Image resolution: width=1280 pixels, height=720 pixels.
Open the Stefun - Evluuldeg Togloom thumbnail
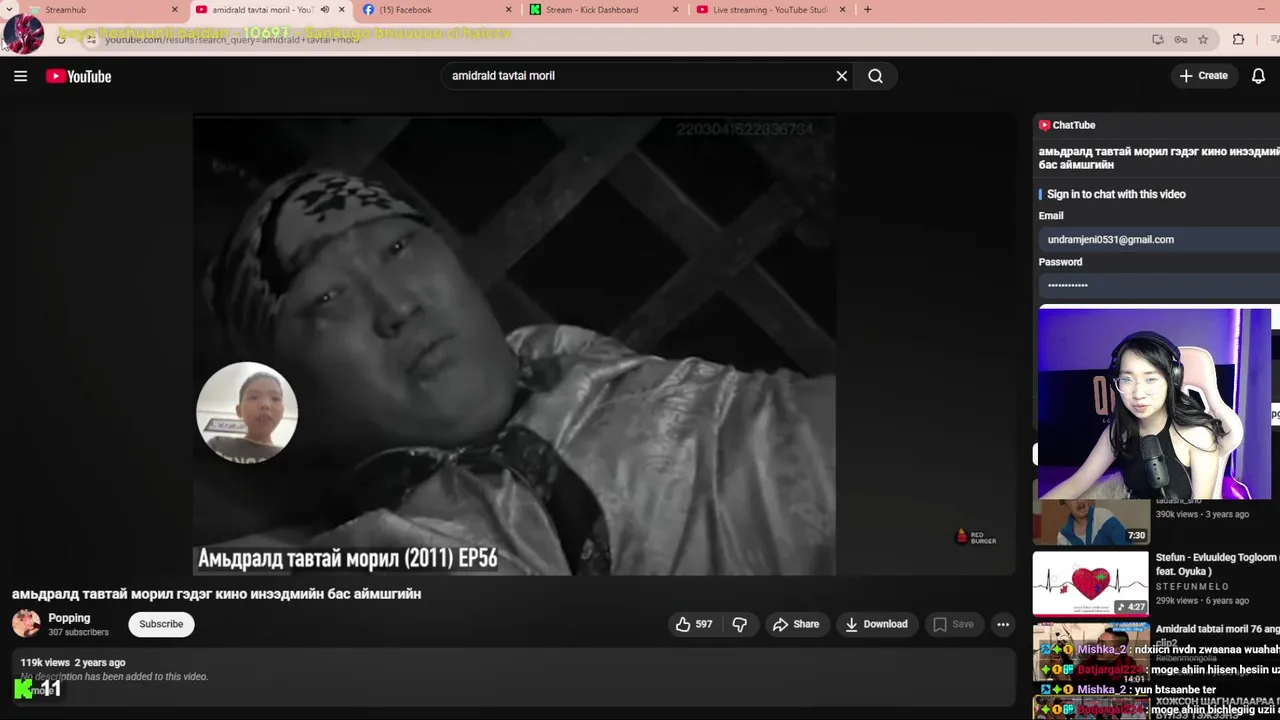pyautogui.click(x=1090, y=583)
